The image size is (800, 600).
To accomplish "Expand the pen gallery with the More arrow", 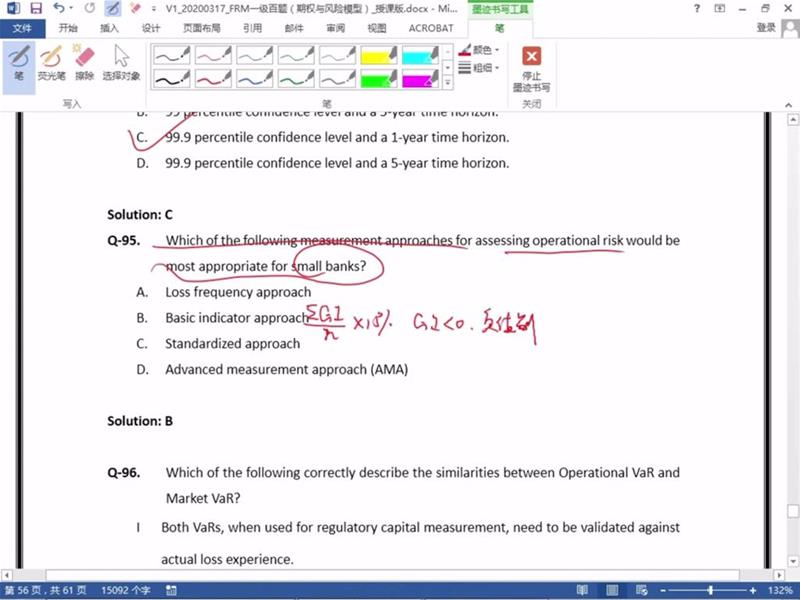I will [447, 82].
